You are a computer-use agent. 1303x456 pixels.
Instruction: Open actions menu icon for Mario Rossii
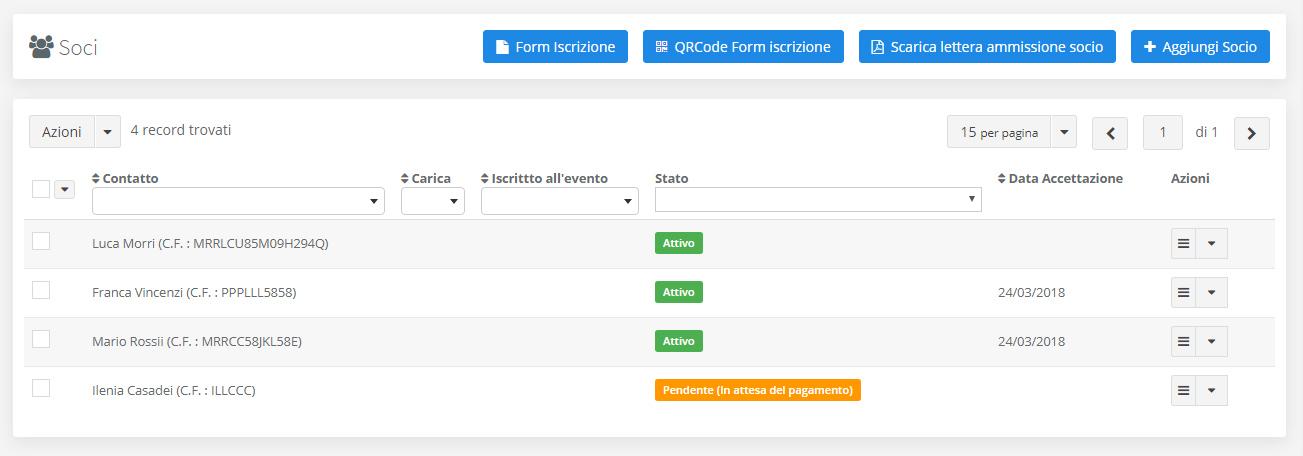pos(1183,341)
